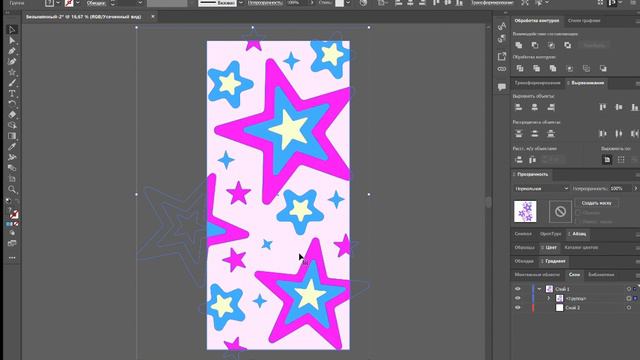
Task: Click target circle of <Группа> row
Action: coord(629,298)
